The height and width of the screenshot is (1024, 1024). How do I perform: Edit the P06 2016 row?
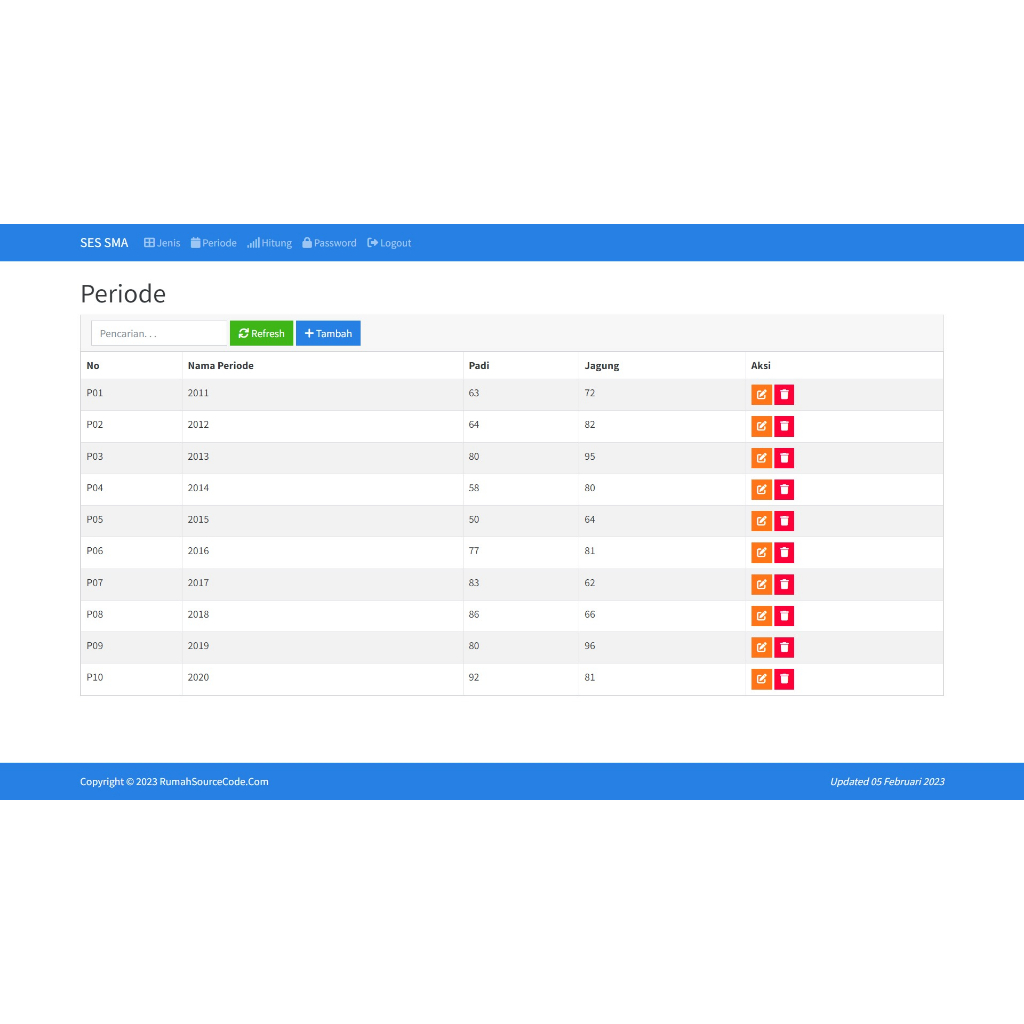[x=761, y=552]
